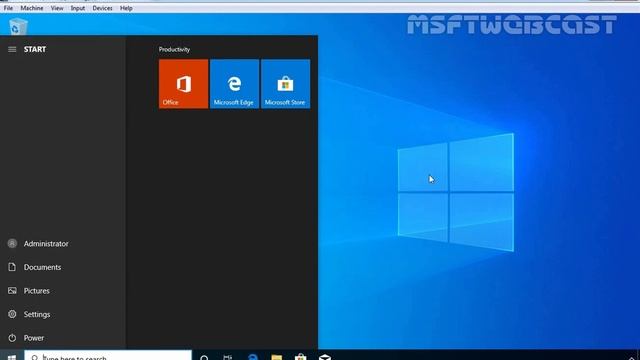Open the Administrator account options
Screen dimensions: 640x360
63,244
